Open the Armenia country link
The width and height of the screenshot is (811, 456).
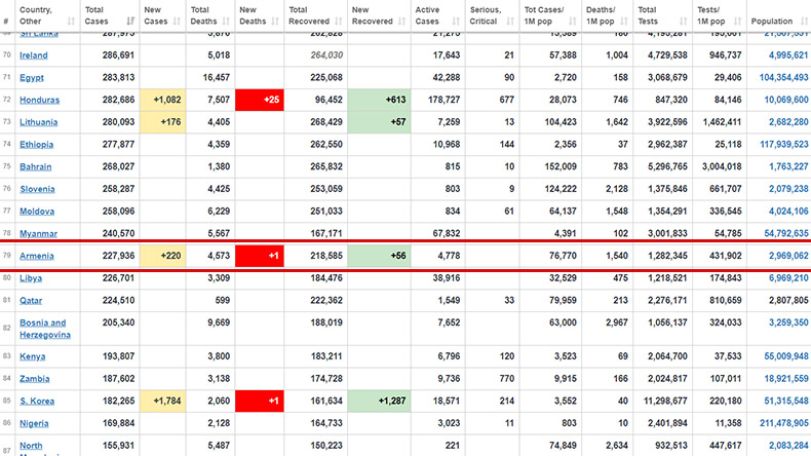37,256
